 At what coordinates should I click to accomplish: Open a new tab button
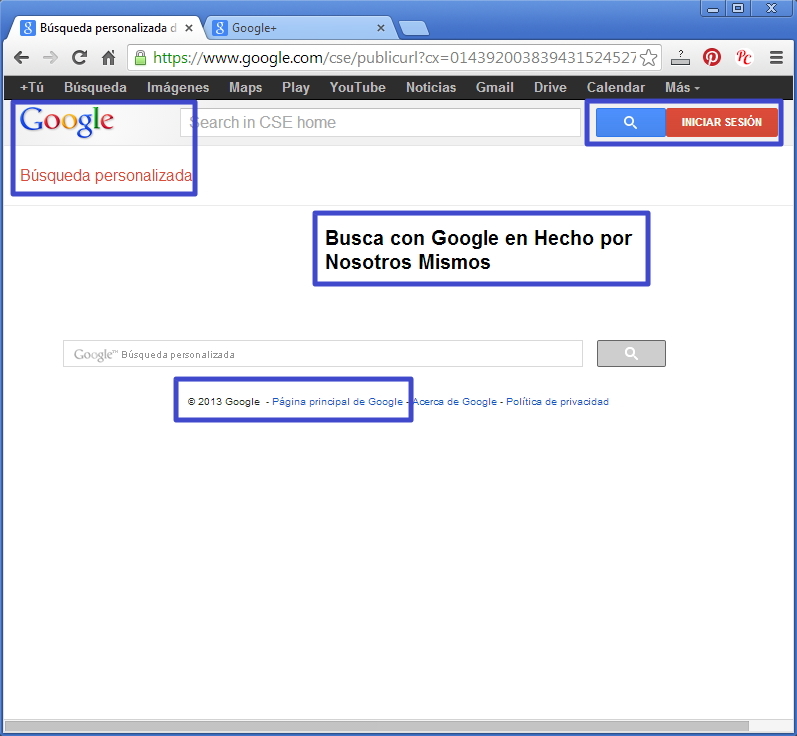414,28
